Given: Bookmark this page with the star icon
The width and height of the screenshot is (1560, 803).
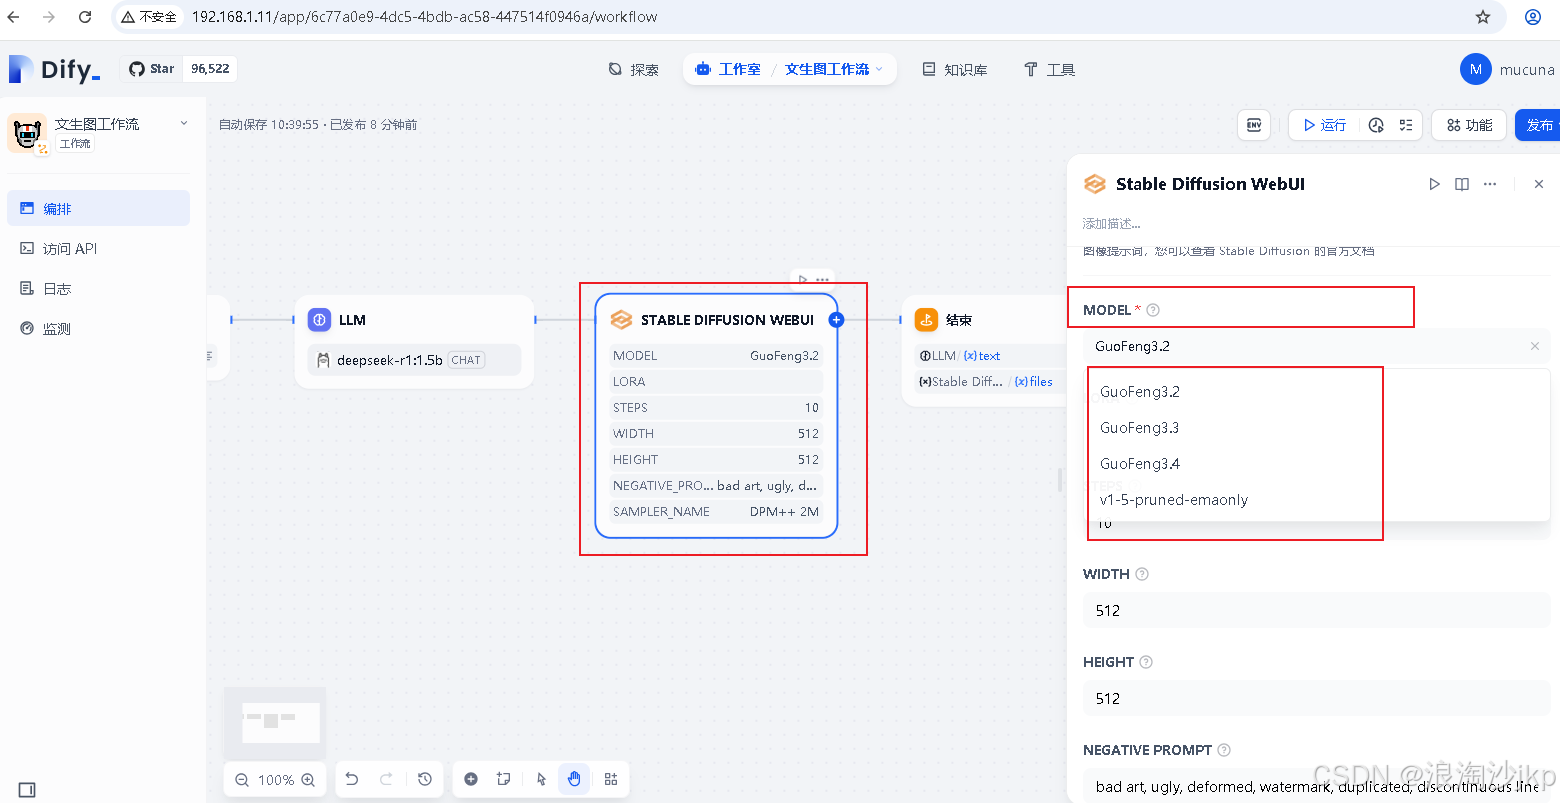Looking at the screenshot, I should (x=1483, y=17).
